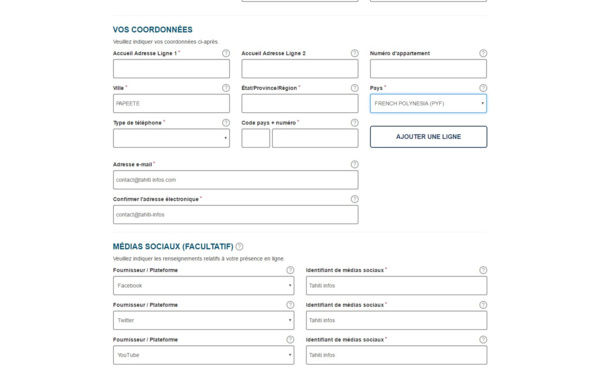Open the platform dropdown set to Facebook
This screenshot has height=372, width=600.
(204, 286)
